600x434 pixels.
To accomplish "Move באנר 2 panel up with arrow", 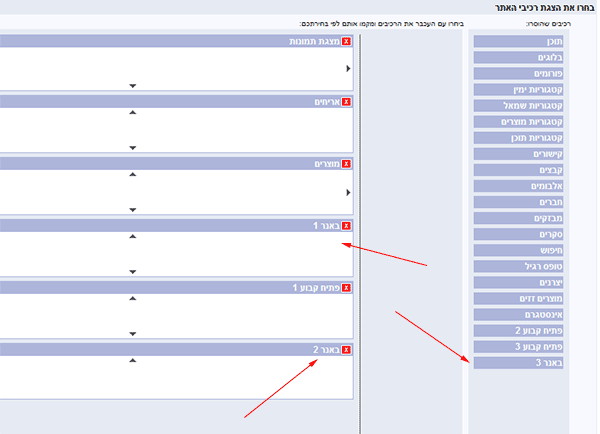I will click(x=132, y=360).
